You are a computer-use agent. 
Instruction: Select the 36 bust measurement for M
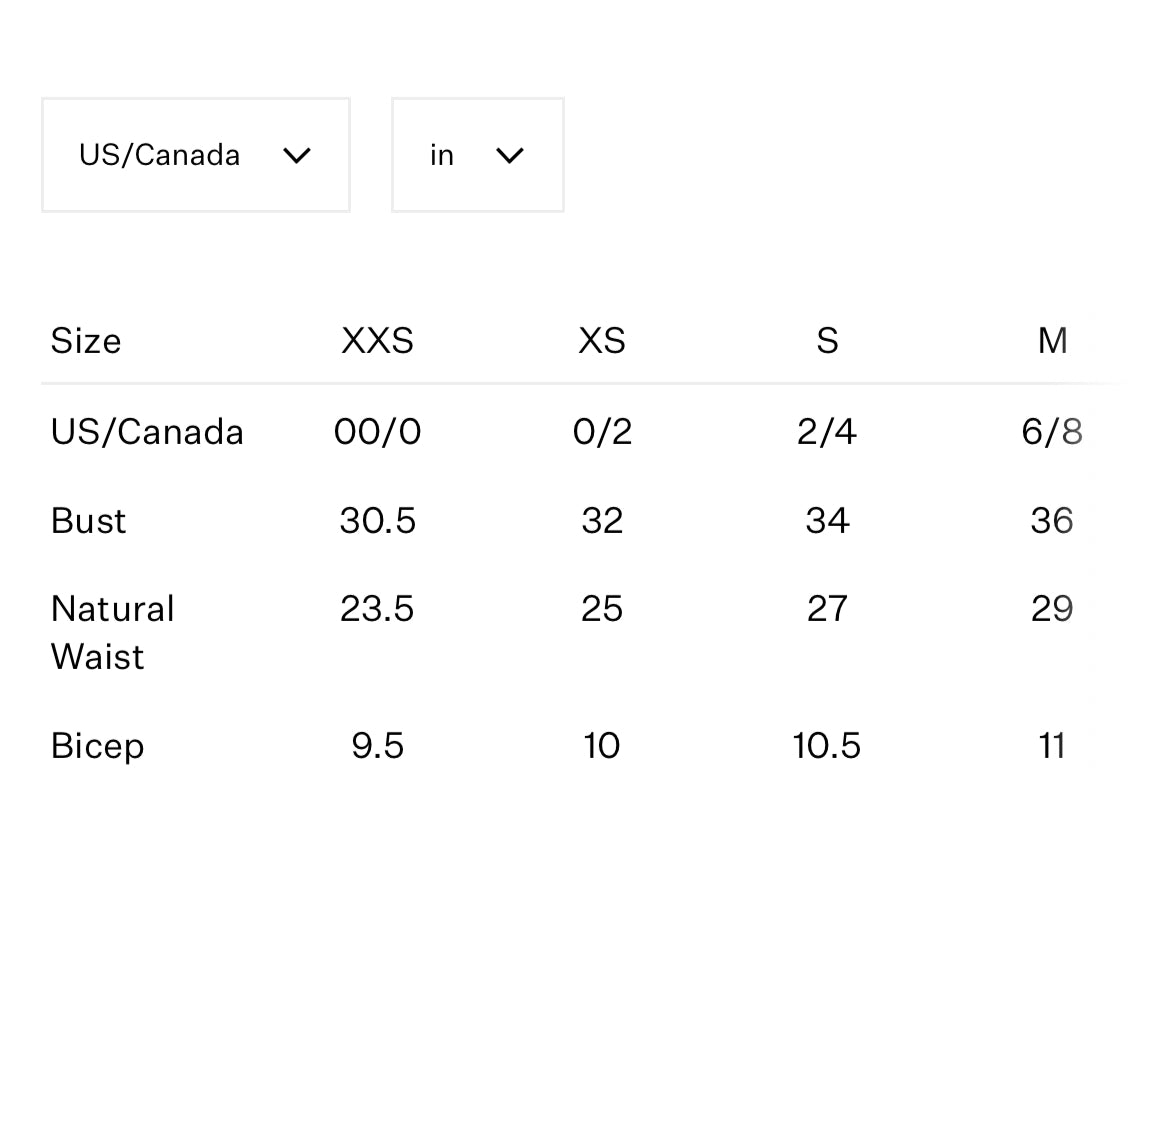[1052, 521]
